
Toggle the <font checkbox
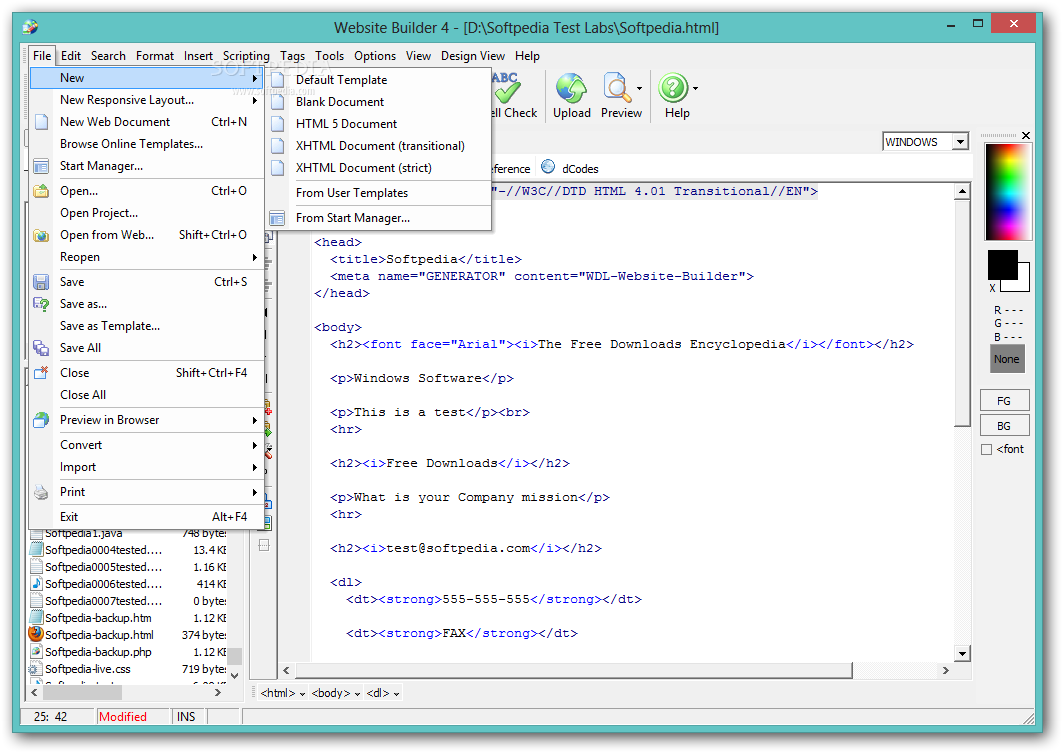click(986, 449)
